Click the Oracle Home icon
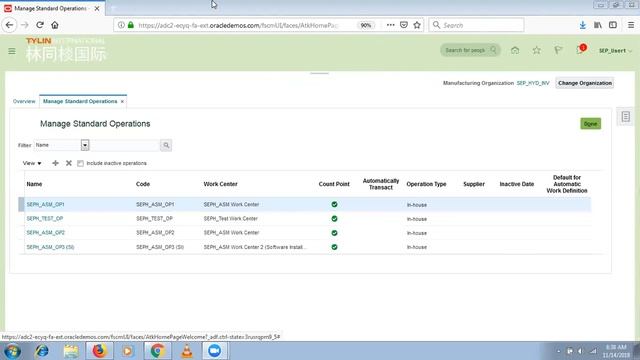This screenshot has width=640, height=360. 515,50
